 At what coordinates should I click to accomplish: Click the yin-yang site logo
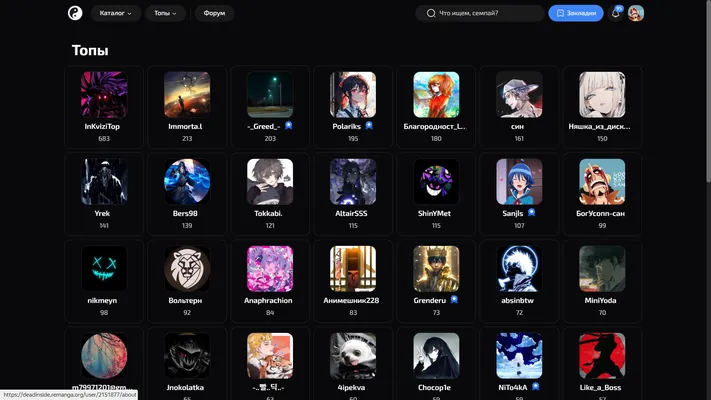pos(75,13)
